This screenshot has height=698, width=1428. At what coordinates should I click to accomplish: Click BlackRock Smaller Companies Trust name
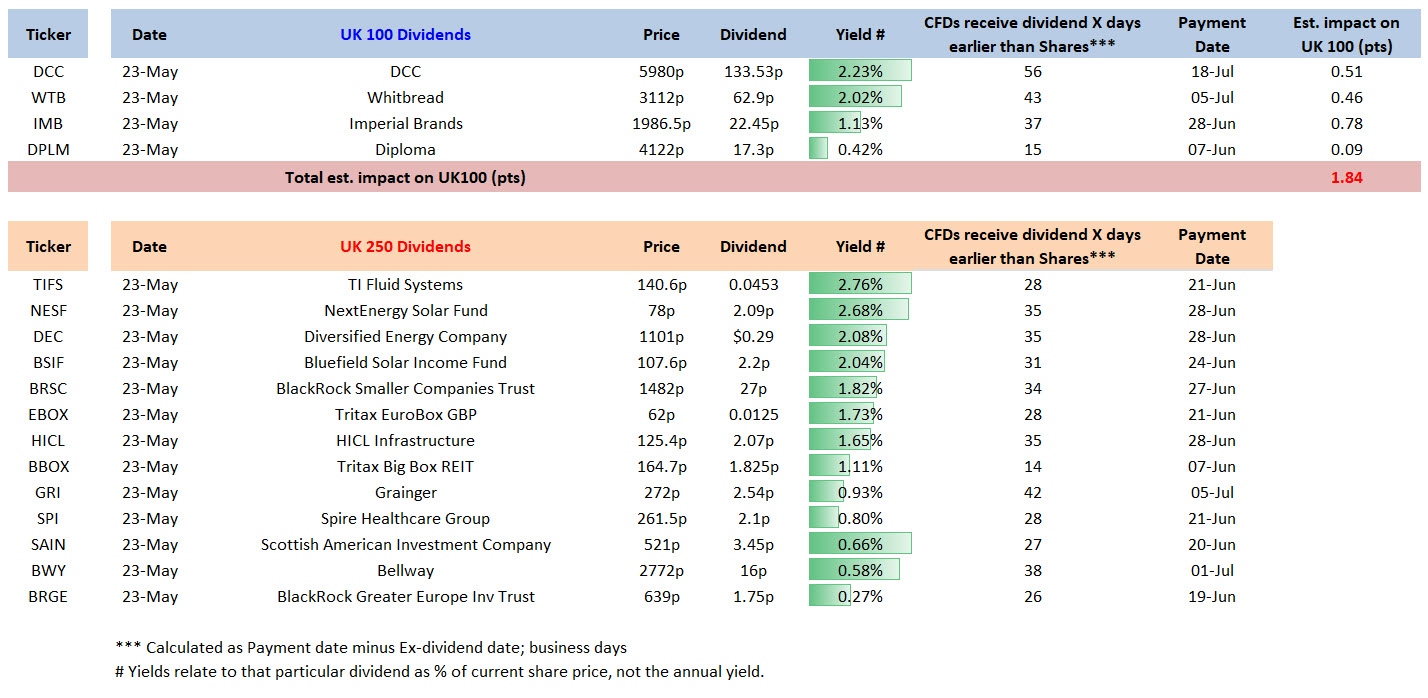[405, 388]
